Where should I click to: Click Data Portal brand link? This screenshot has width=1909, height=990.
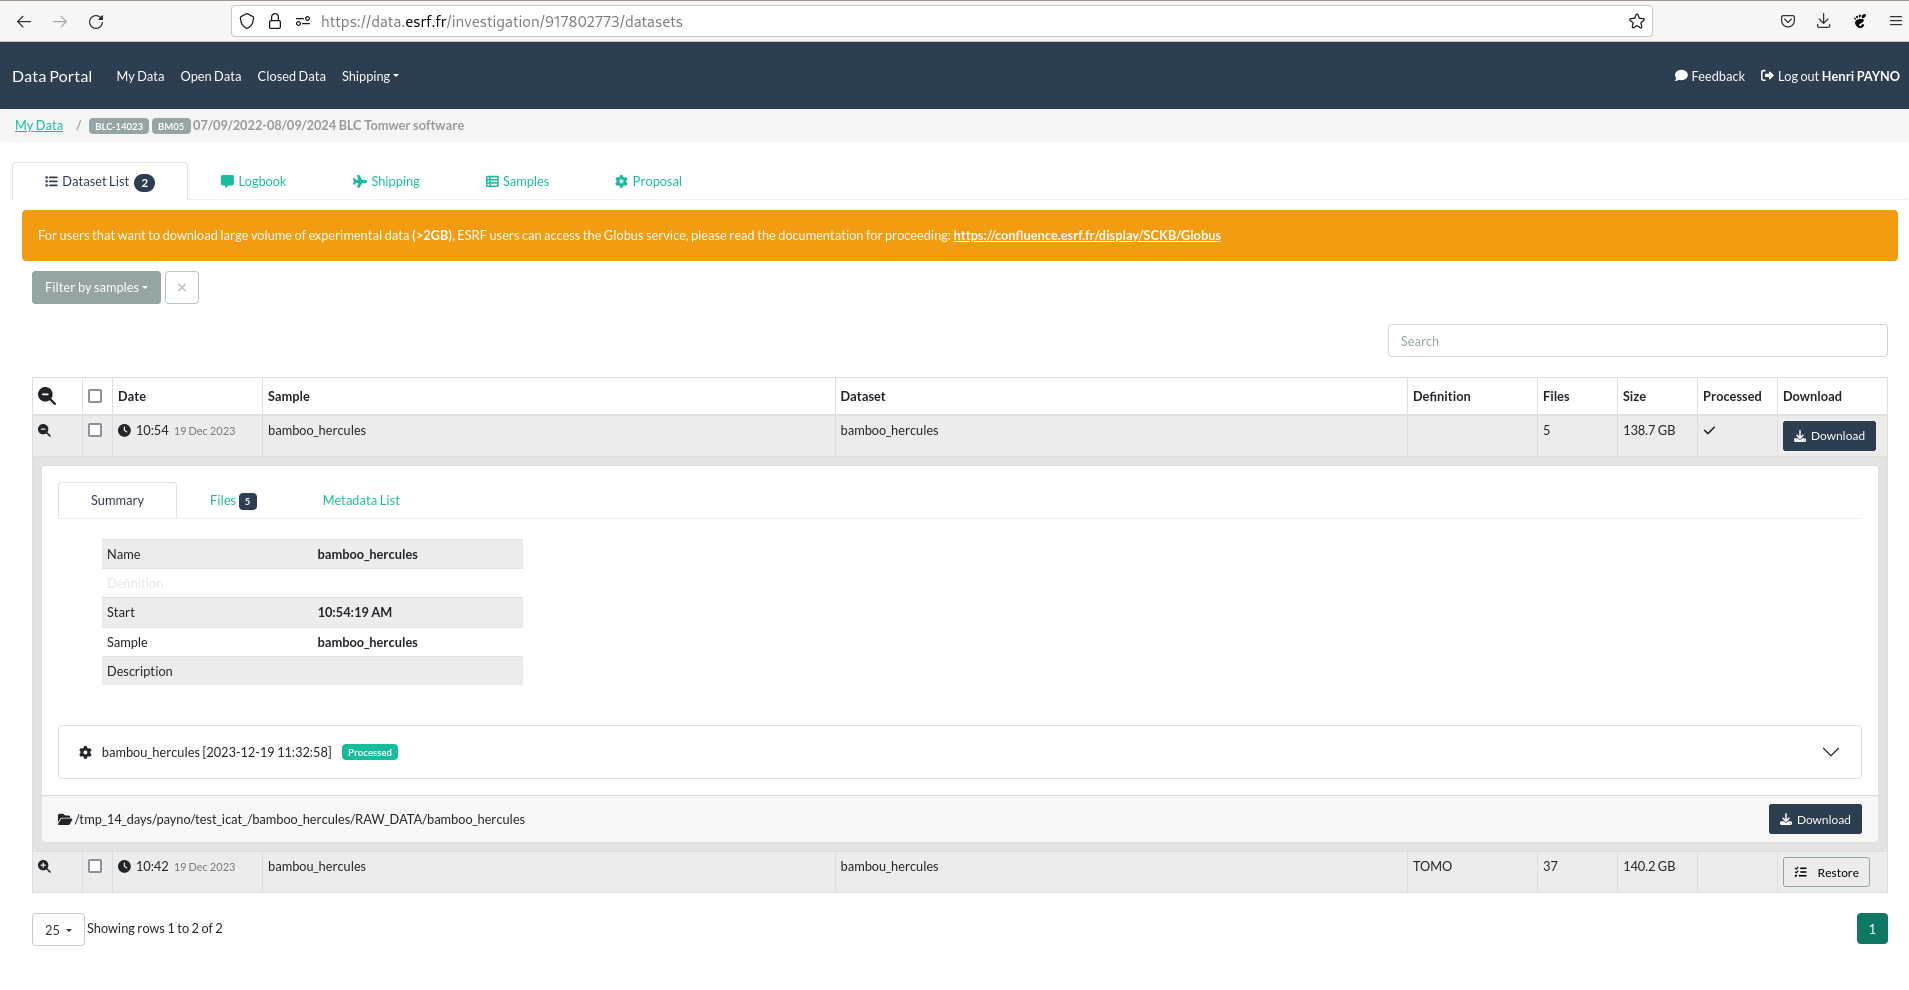52,76
